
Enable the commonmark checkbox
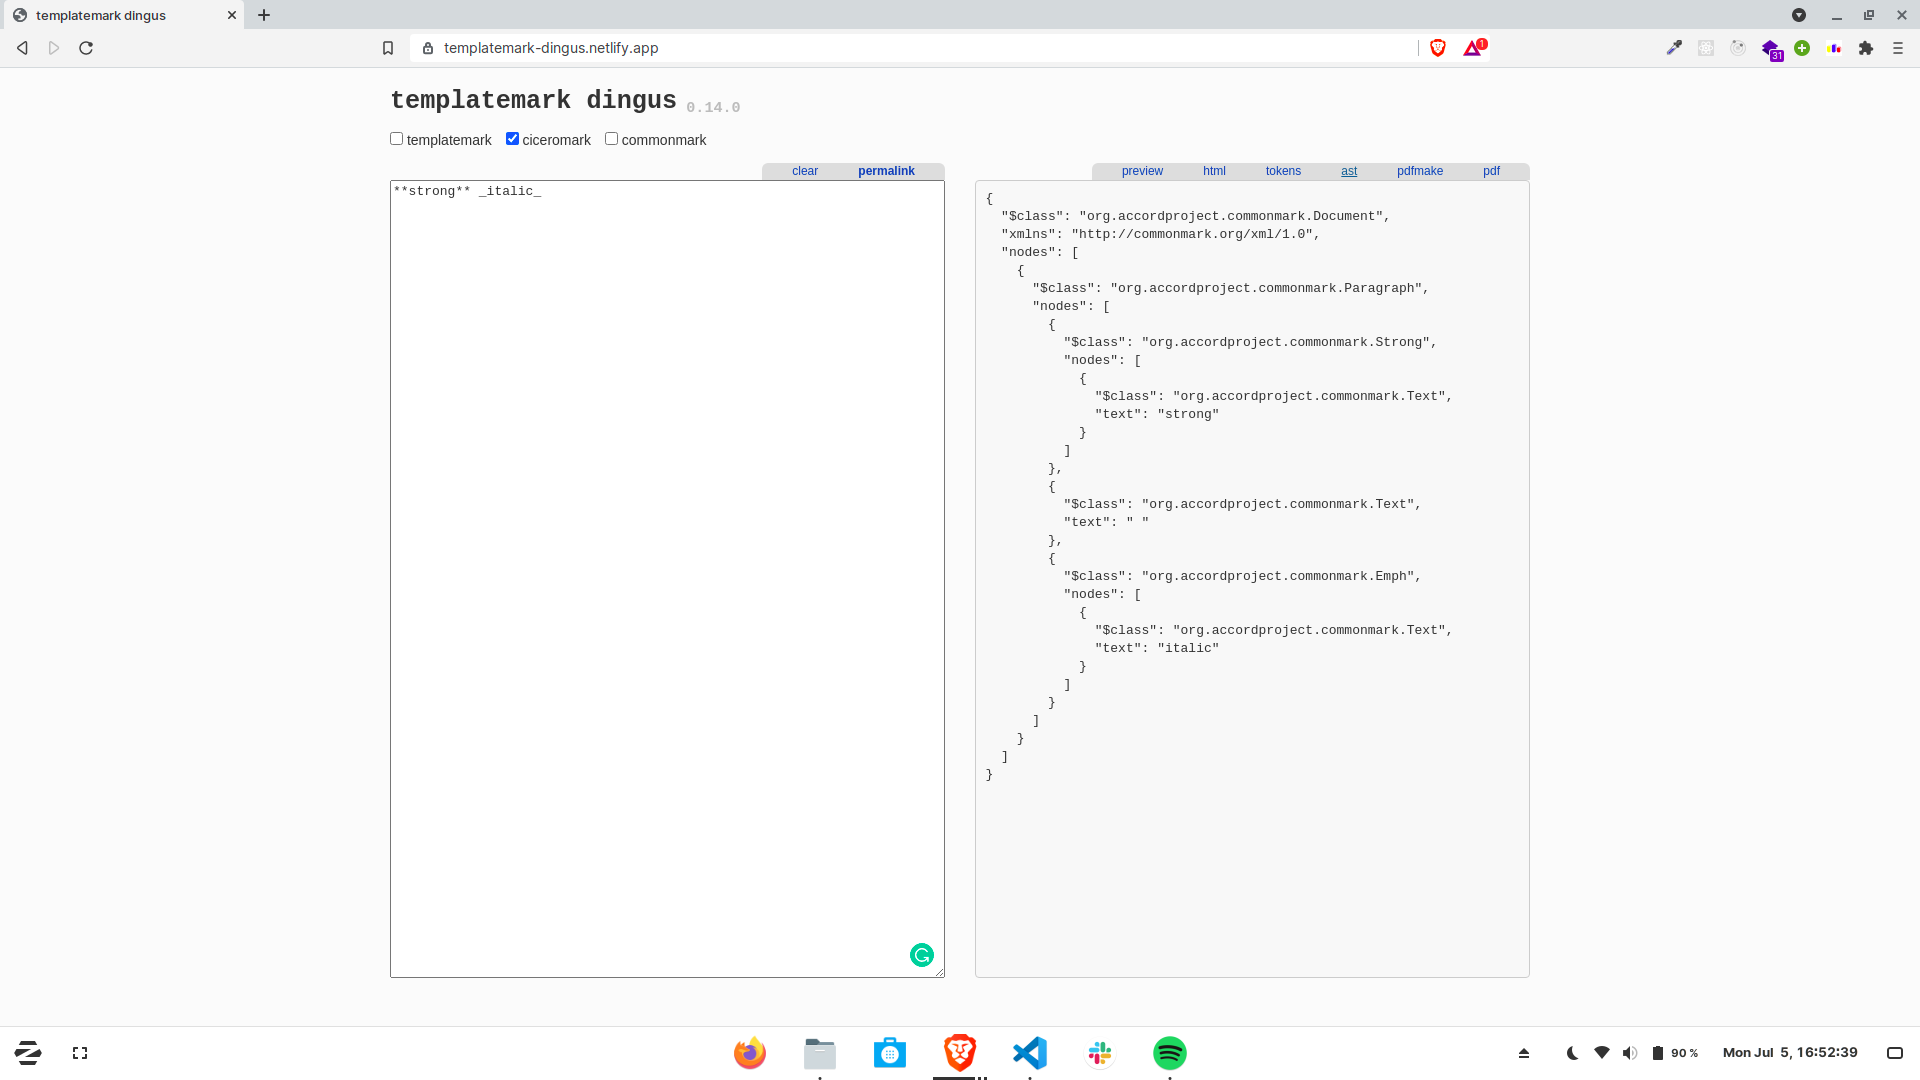click(611, 139)
